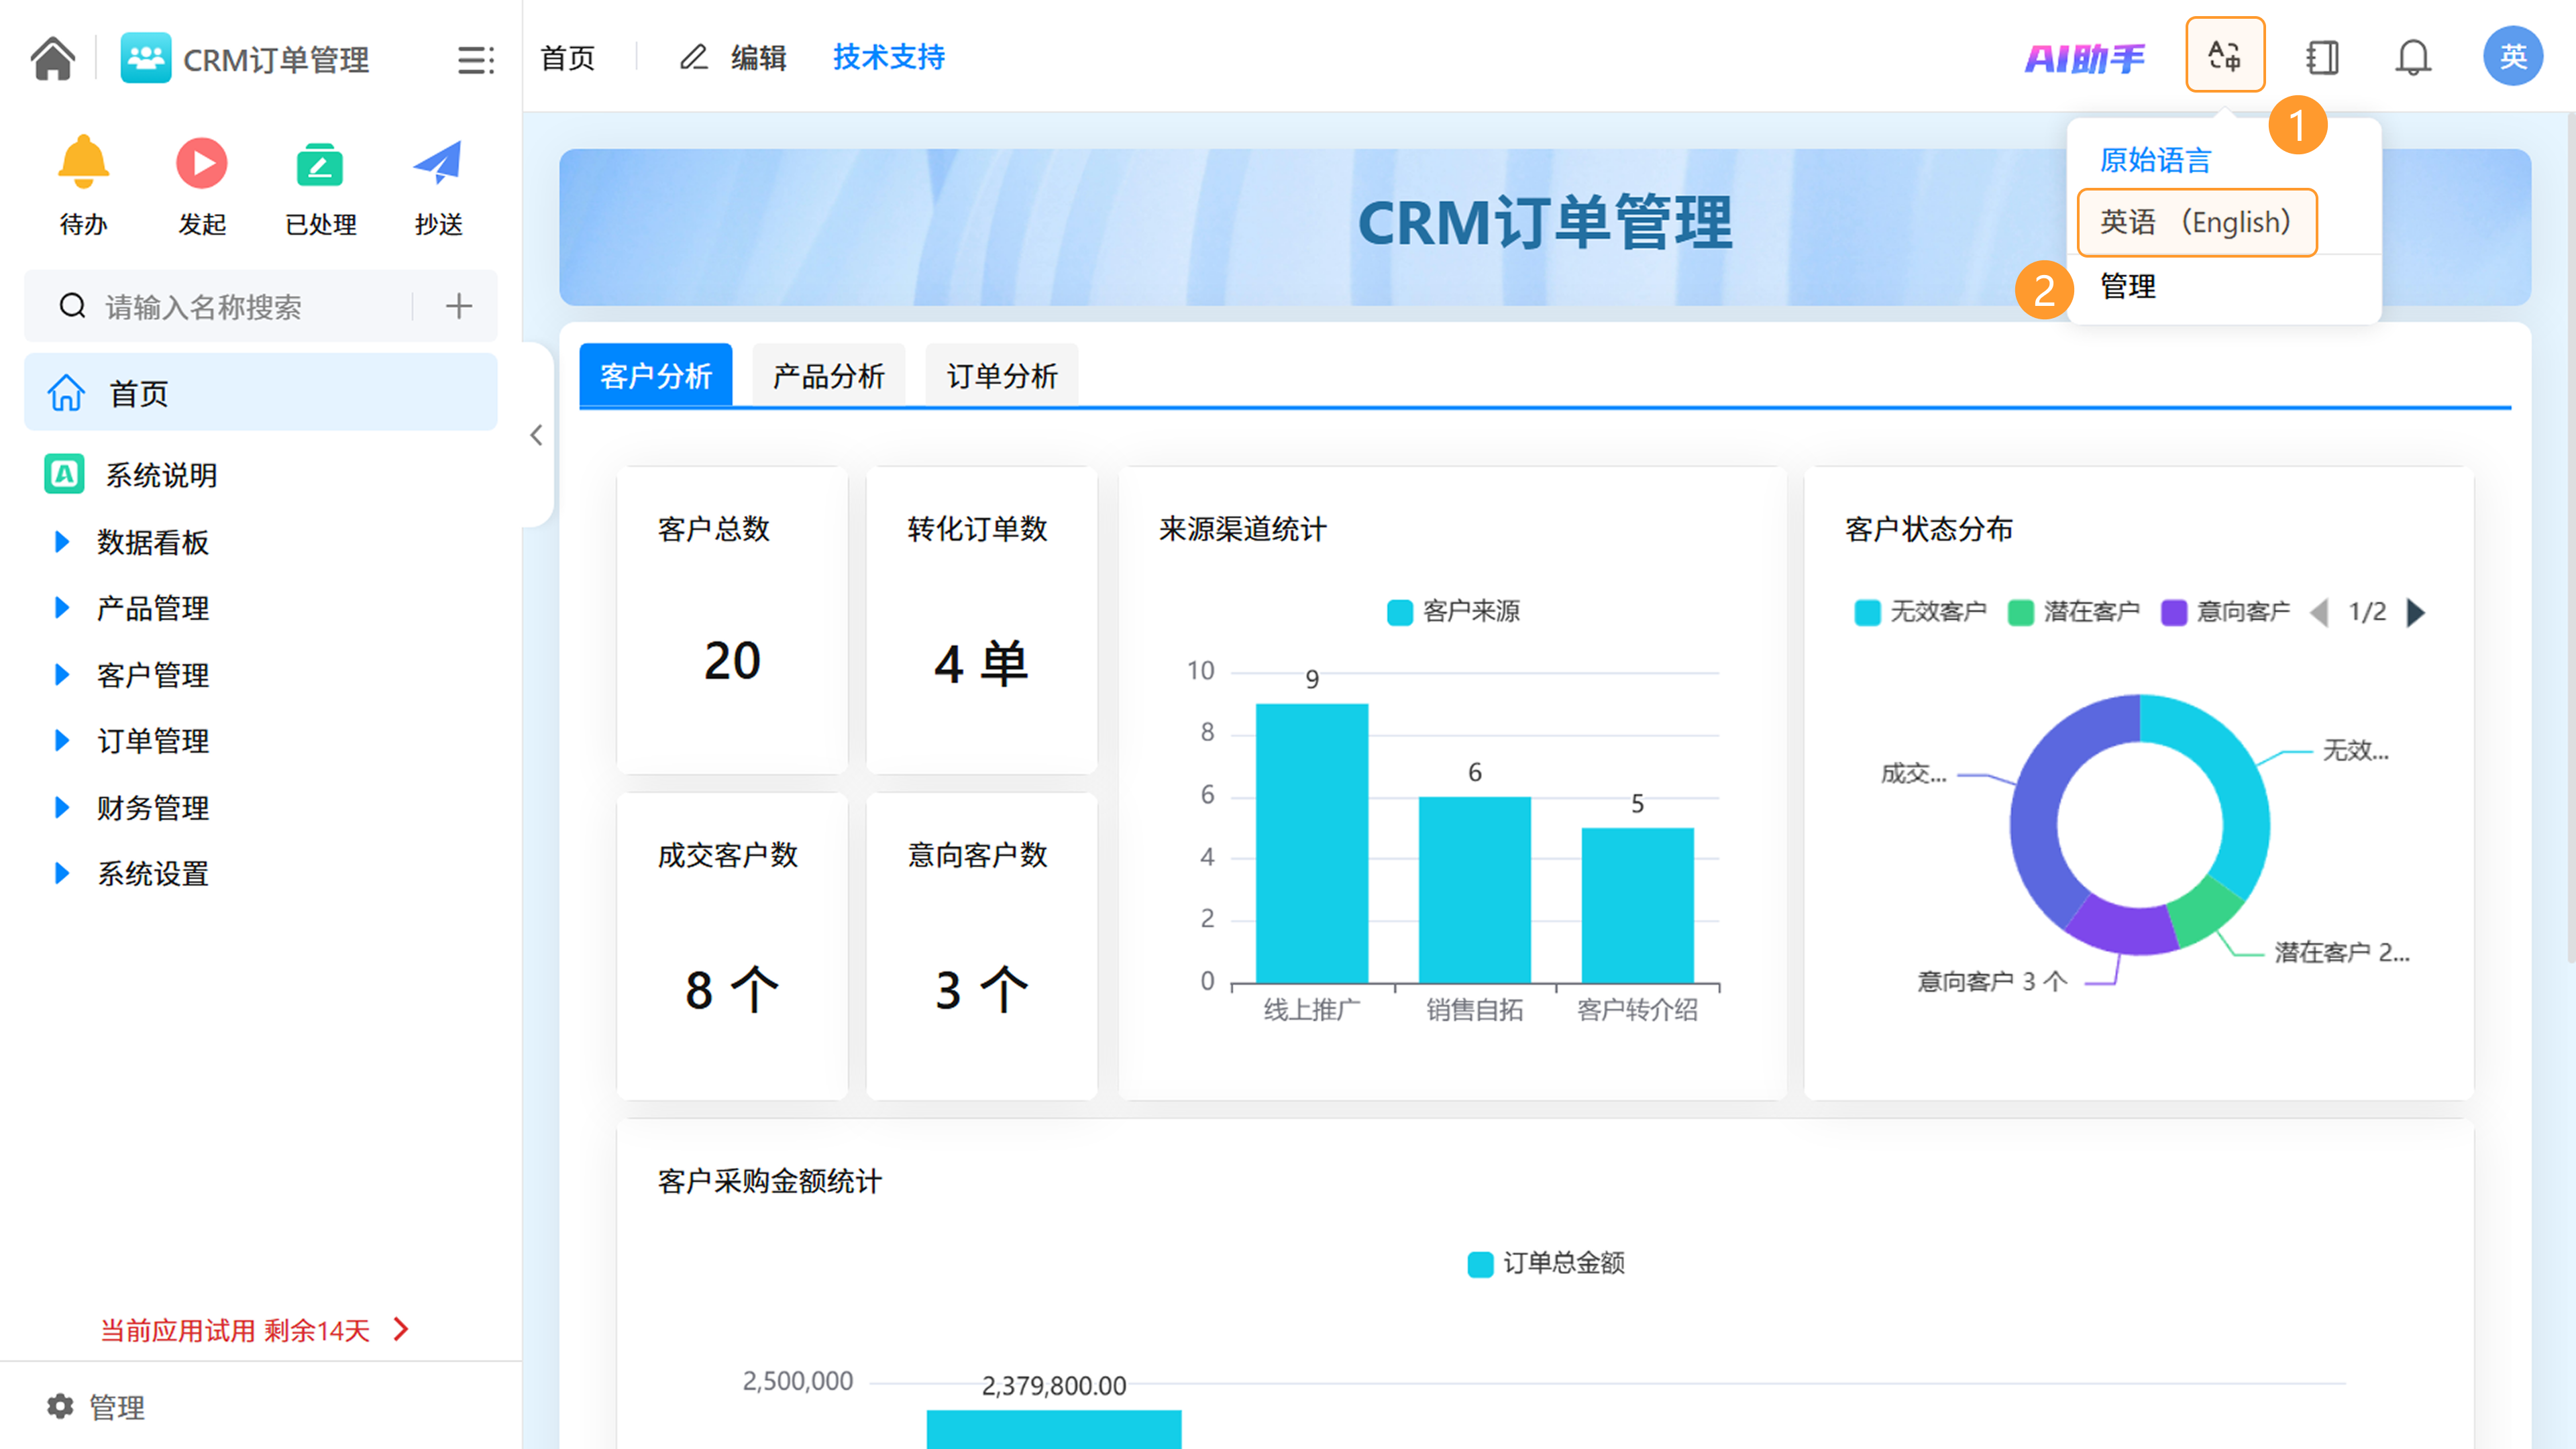Toggle 意向客户 legend entry
The image size is (2576, 1449).
pos(2226,611)
